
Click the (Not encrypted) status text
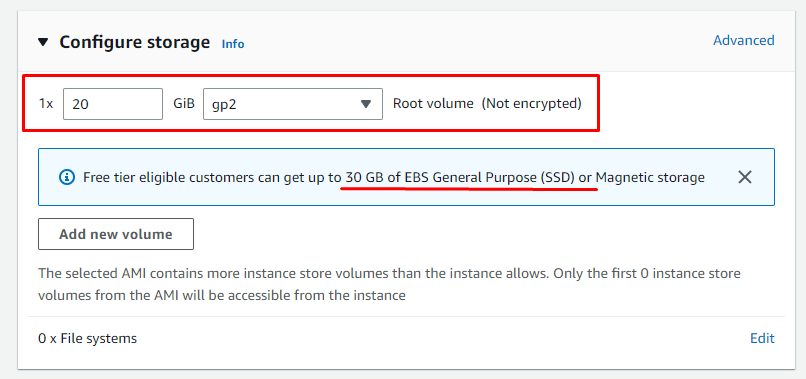[532, 103]
